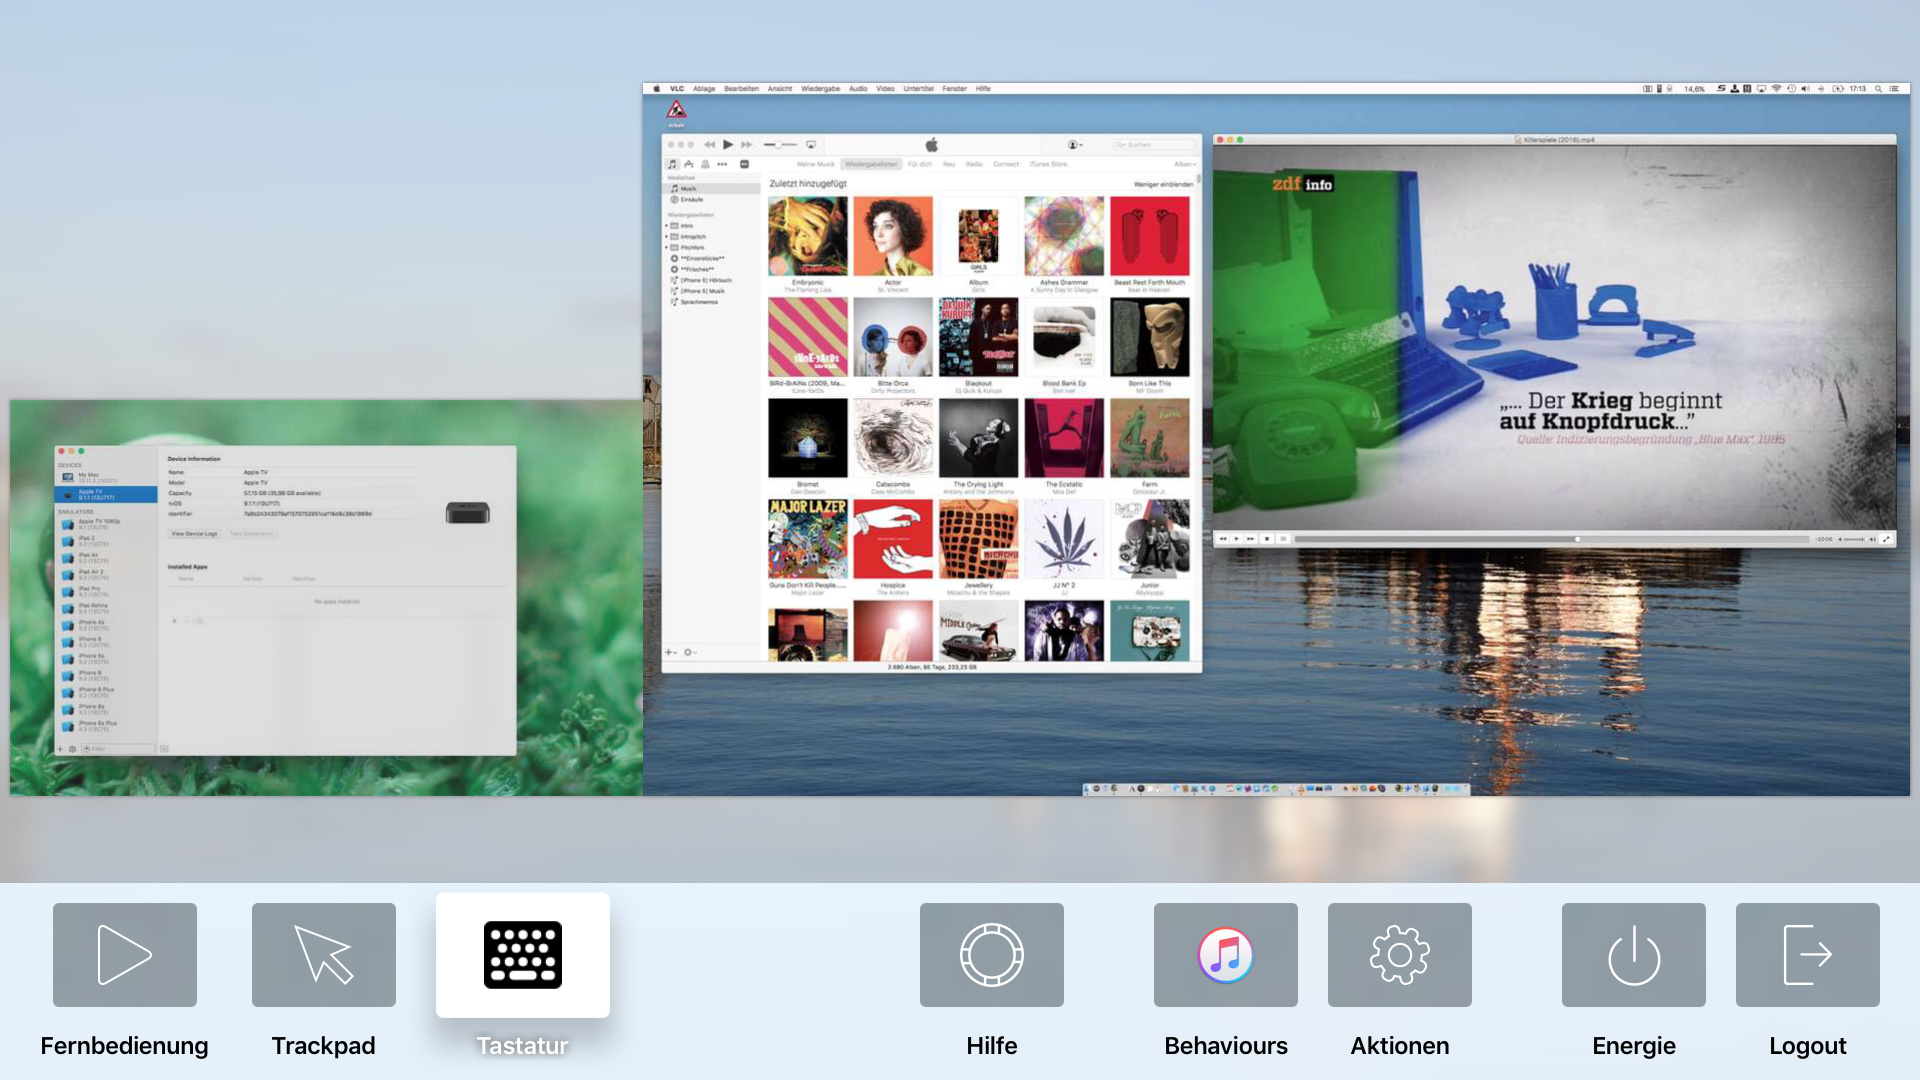Image resolution: width=1920 pixels, height=1080 pixels.
Task: Open the Behaviours iTunes icon
Action: 1225,955
